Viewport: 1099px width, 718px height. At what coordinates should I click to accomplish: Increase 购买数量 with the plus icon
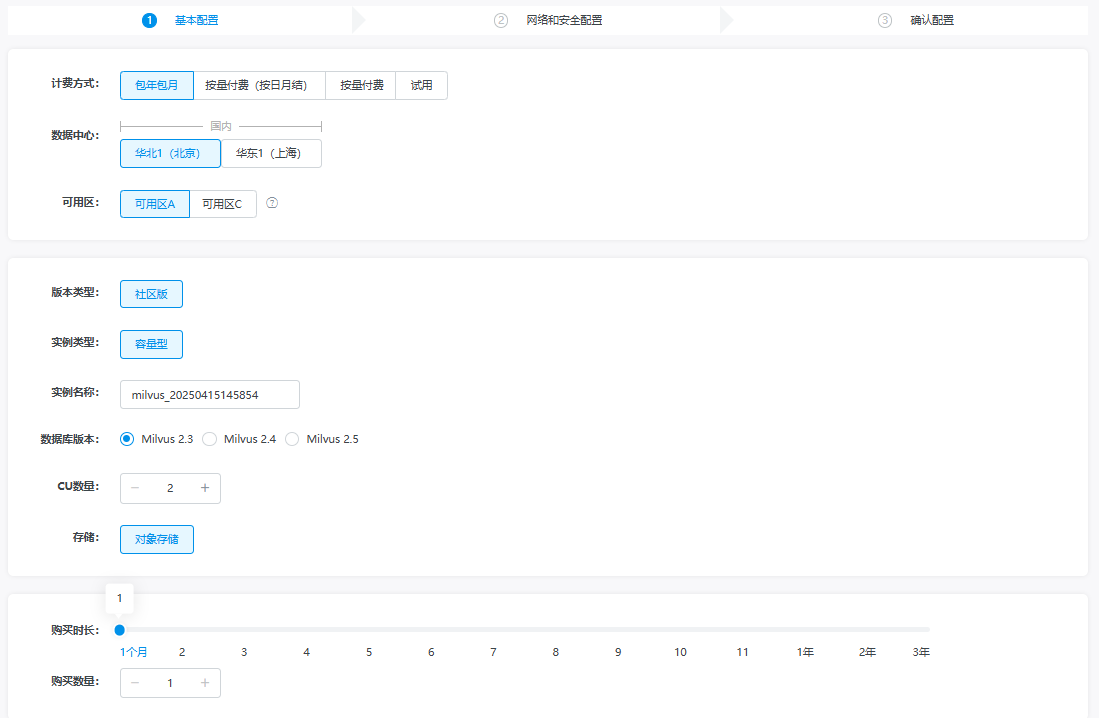pyautogui.click(x=204, y=683)
